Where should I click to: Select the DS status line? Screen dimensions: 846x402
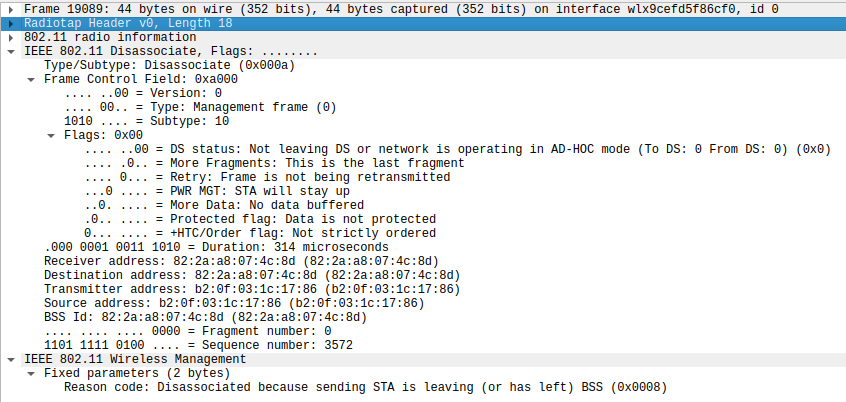tap(458, 149)
